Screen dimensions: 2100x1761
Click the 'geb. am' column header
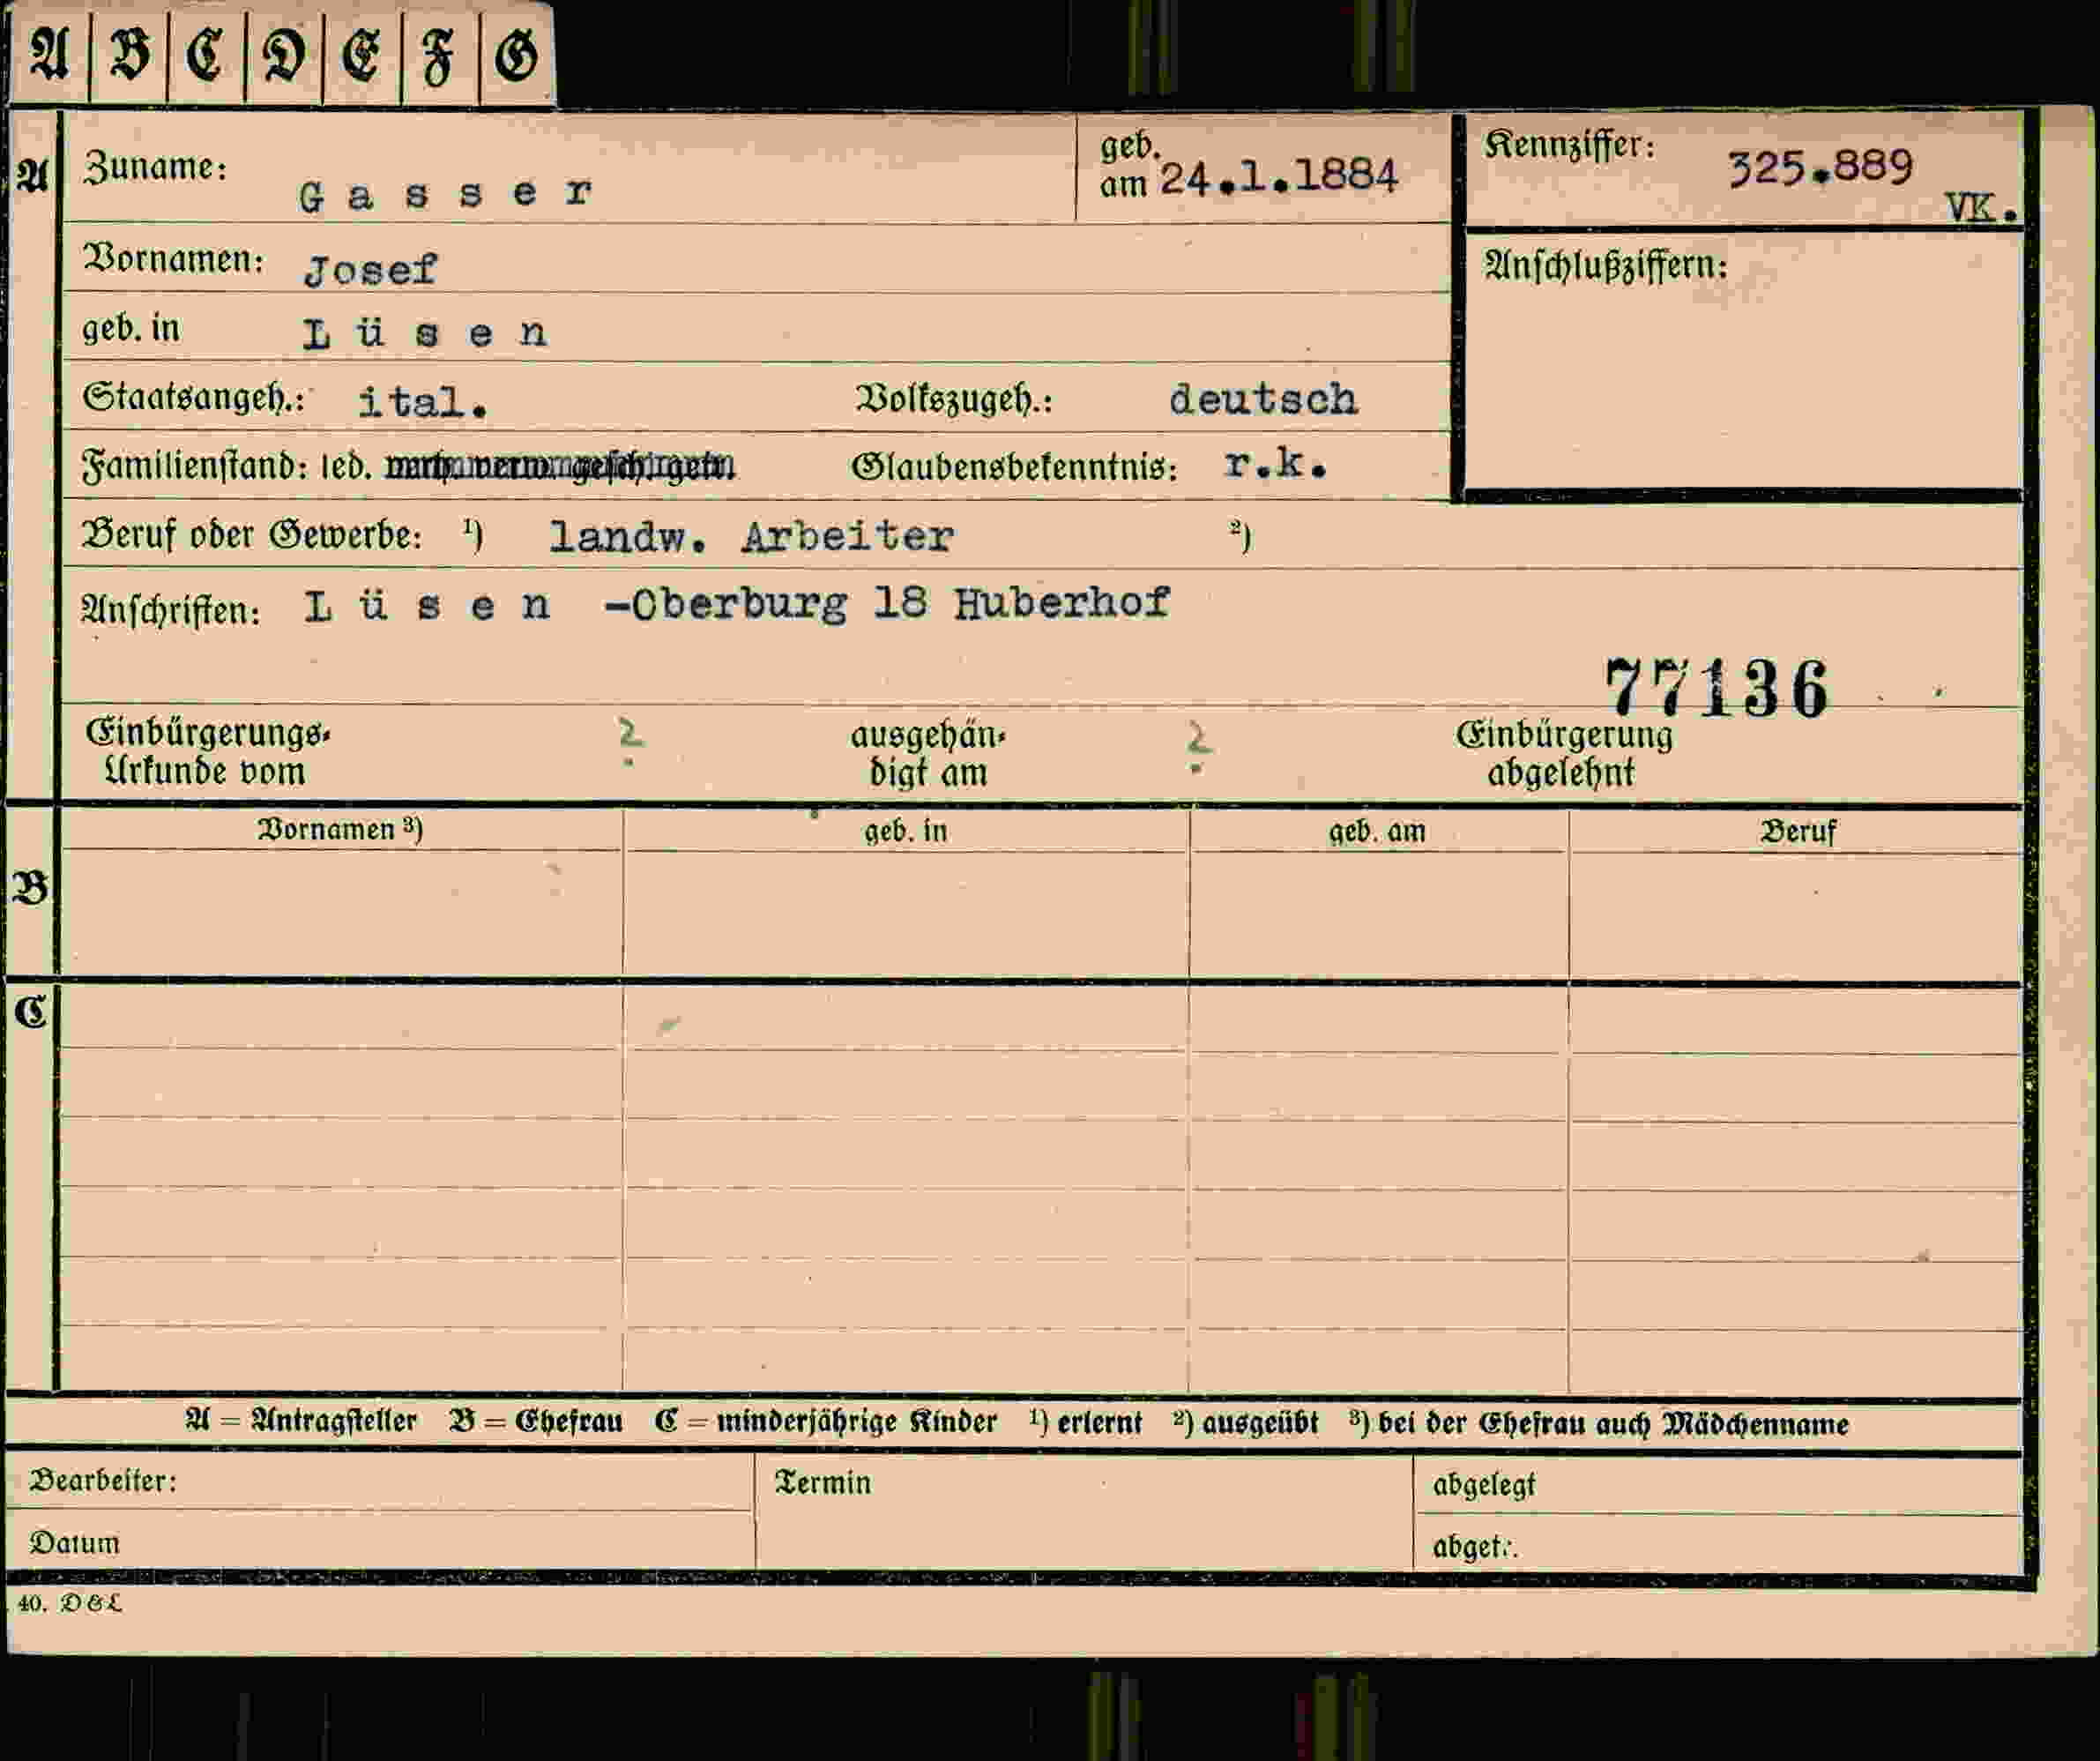pos(1377,832)
